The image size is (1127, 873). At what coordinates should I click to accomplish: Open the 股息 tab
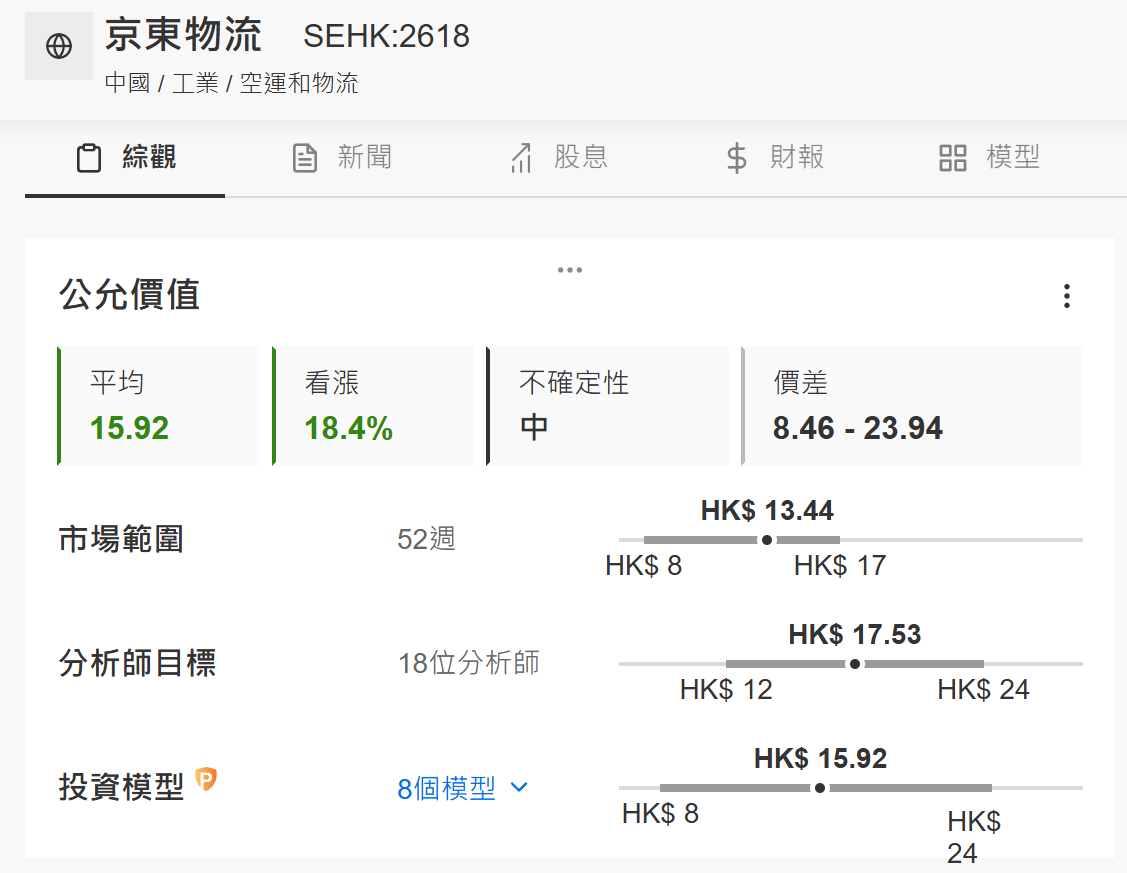tap(558, 158)
